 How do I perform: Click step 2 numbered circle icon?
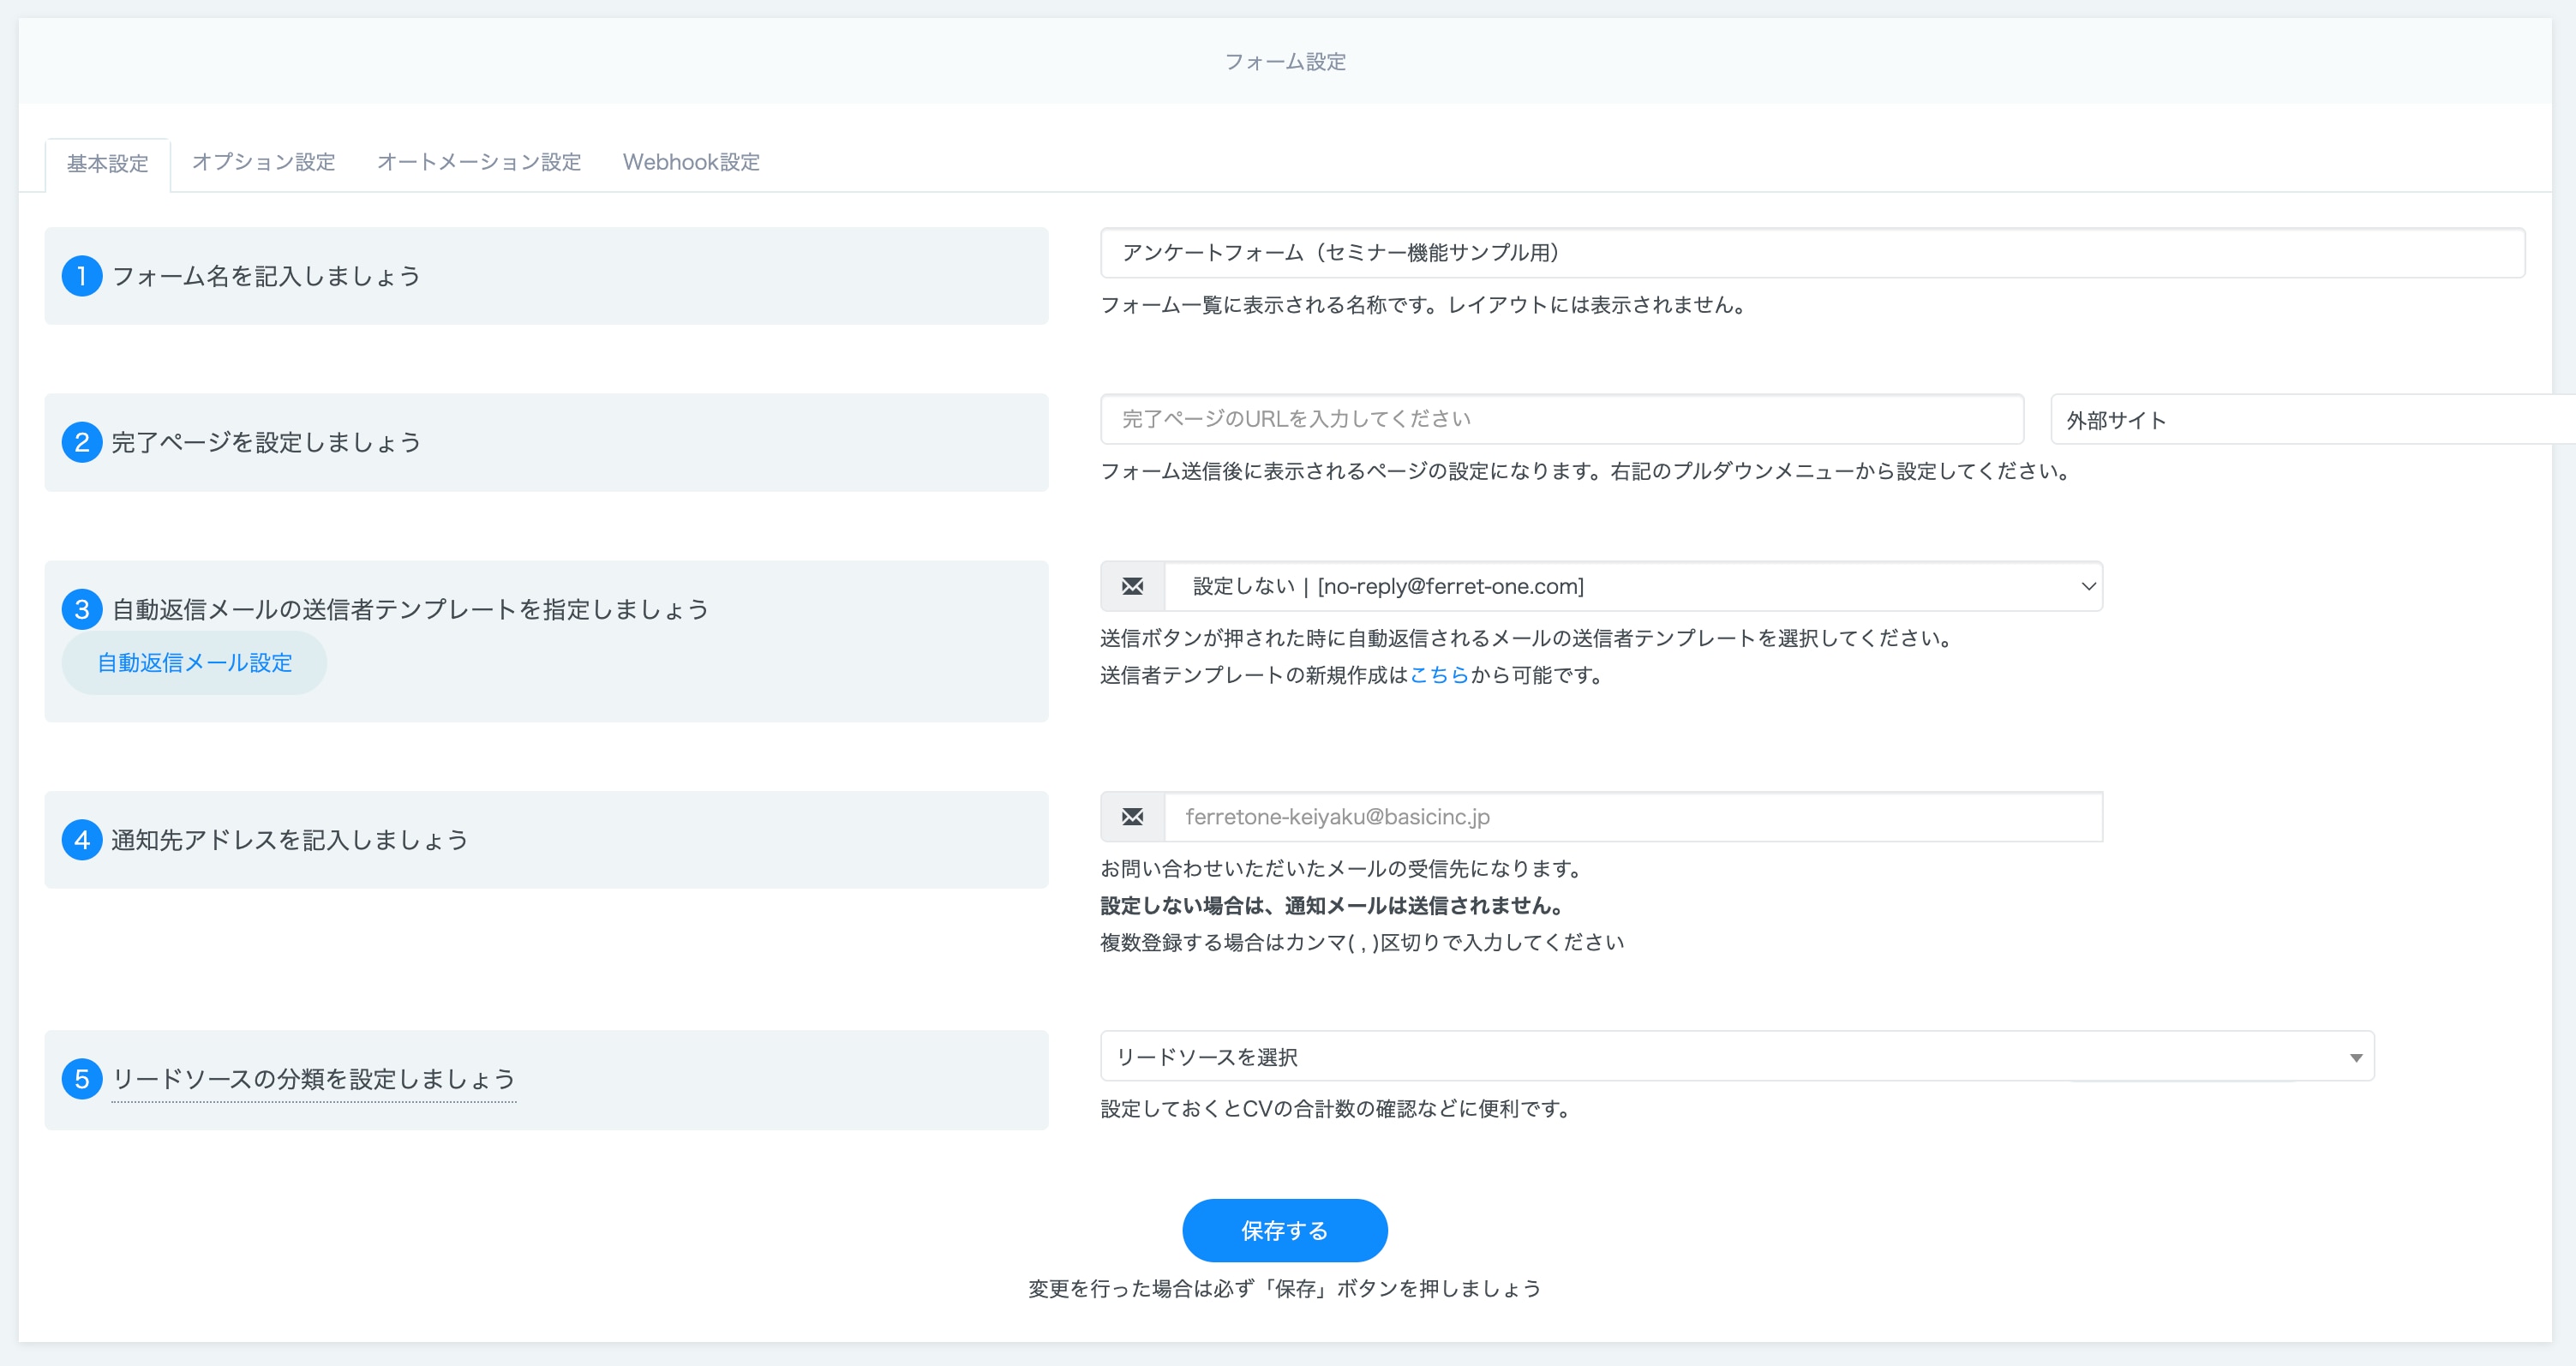tap(82, 442)
